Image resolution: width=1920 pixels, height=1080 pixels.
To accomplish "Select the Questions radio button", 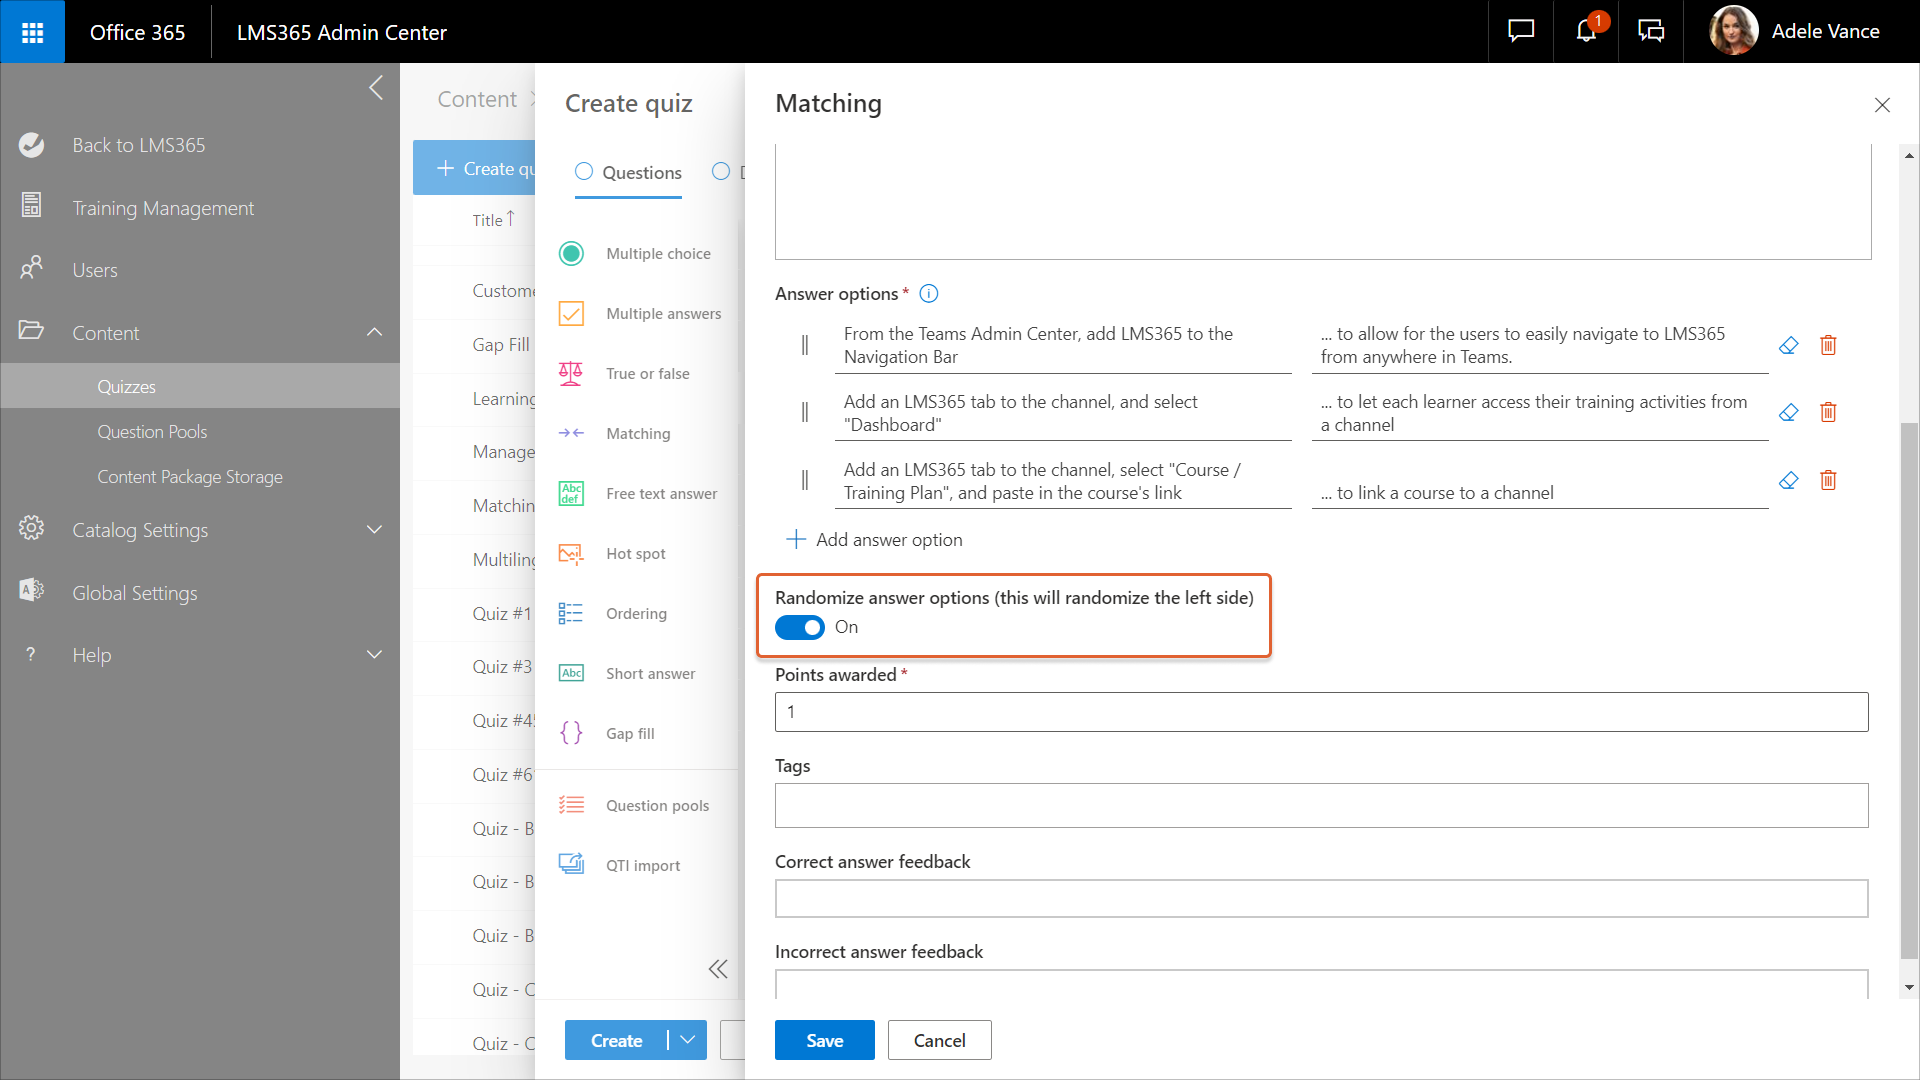I will (x=584, y=172).
